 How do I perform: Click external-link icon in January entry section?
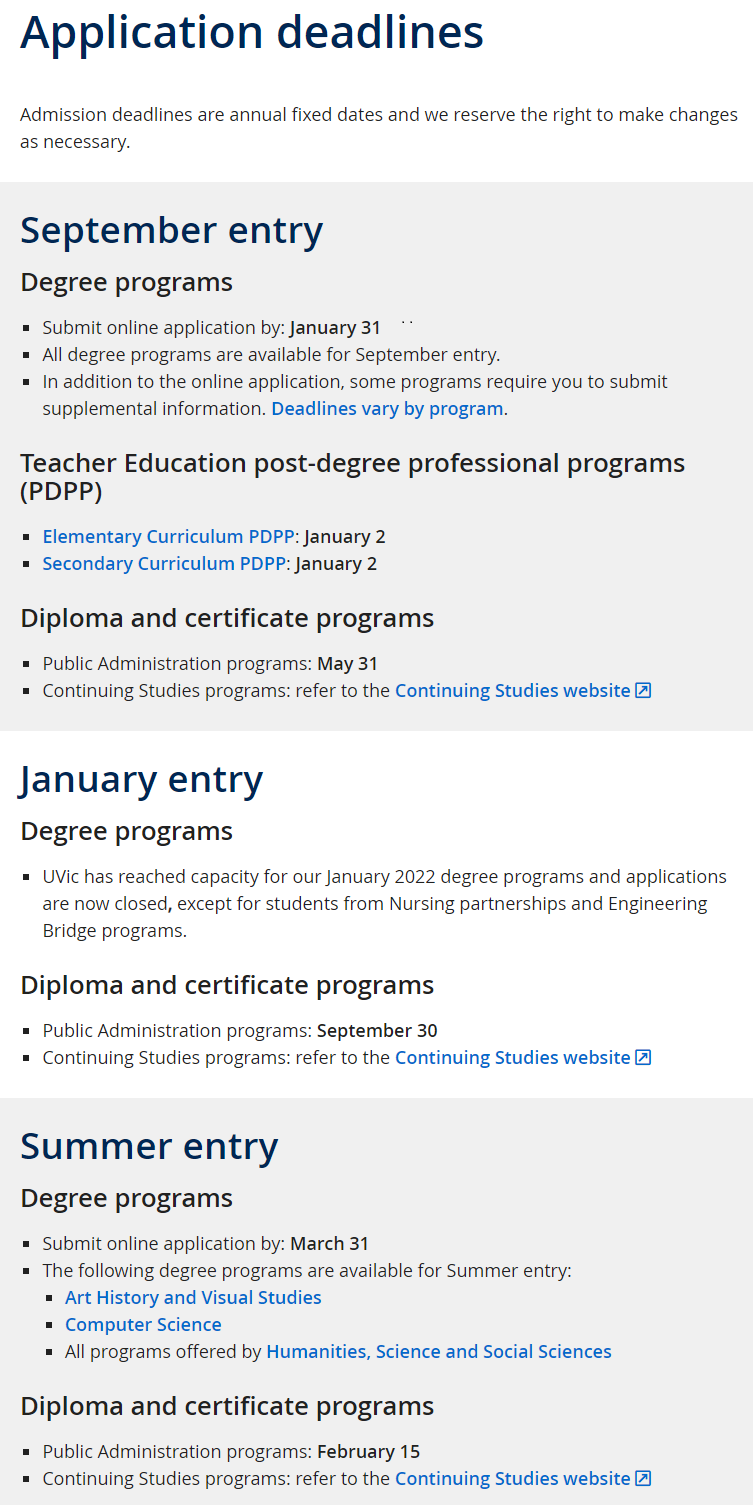pyautogui.click(x=644, y=1057)
